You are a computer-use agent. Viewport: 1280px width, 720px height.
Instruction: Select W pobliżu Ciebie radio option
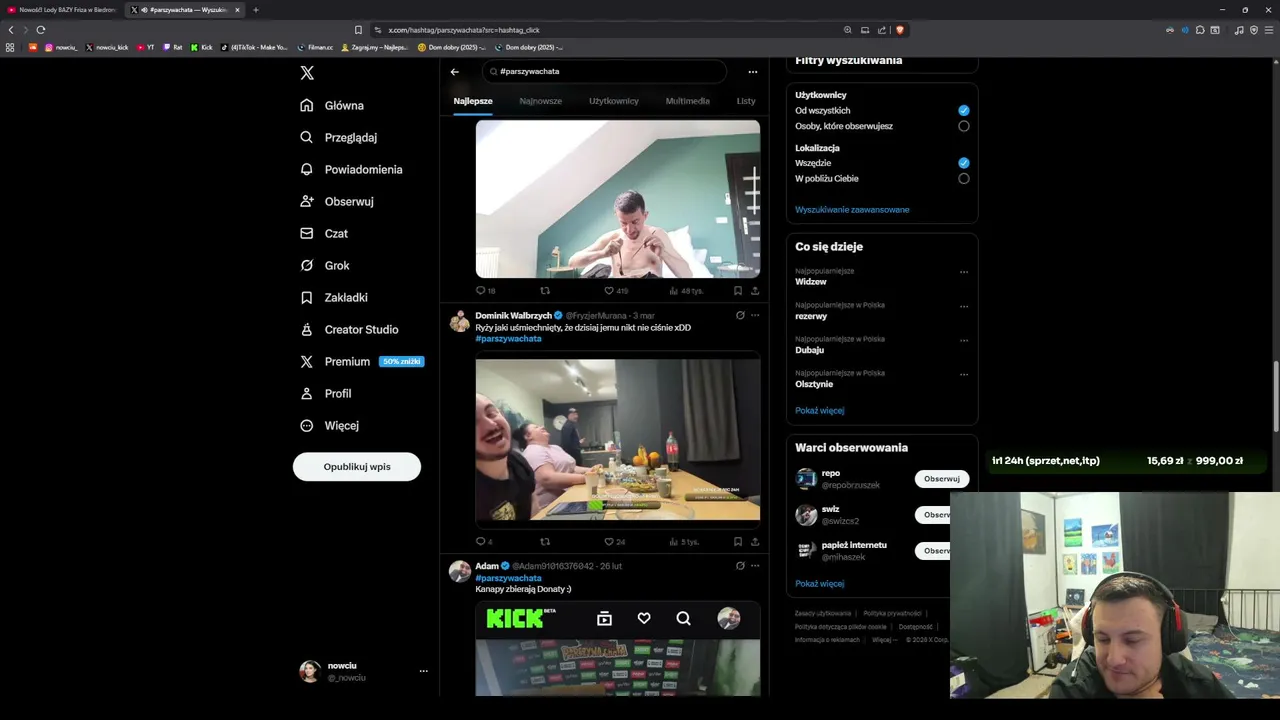964,179
